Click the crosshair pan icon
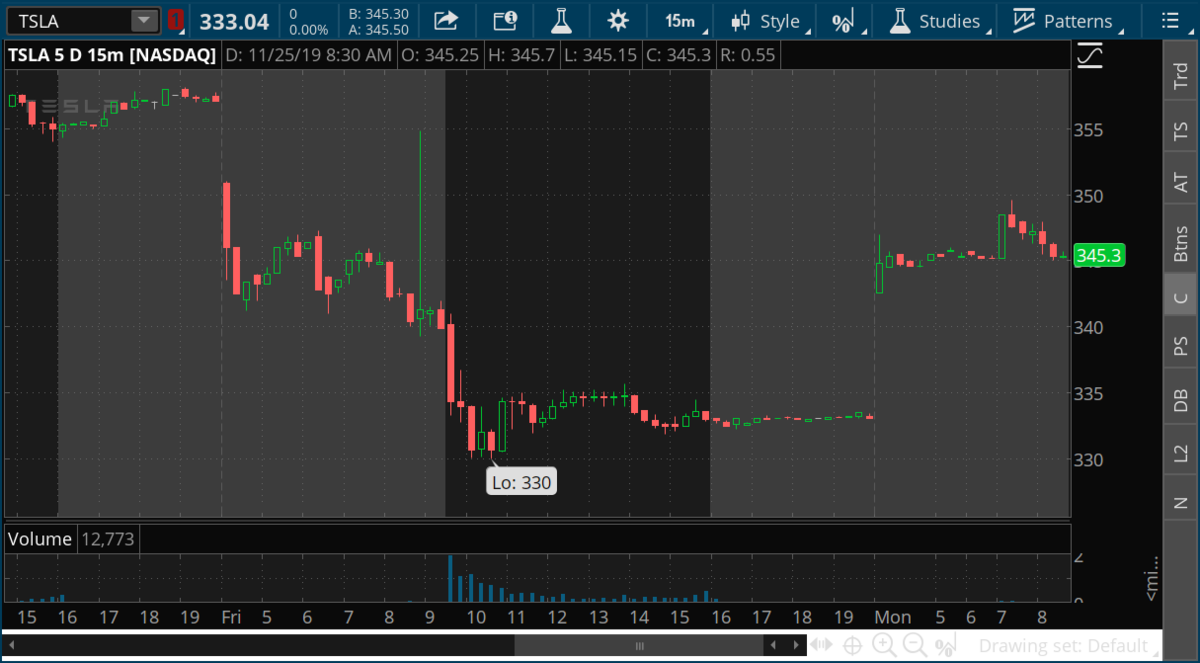This screenshot has height=663, width=1200. coord(852,645)
